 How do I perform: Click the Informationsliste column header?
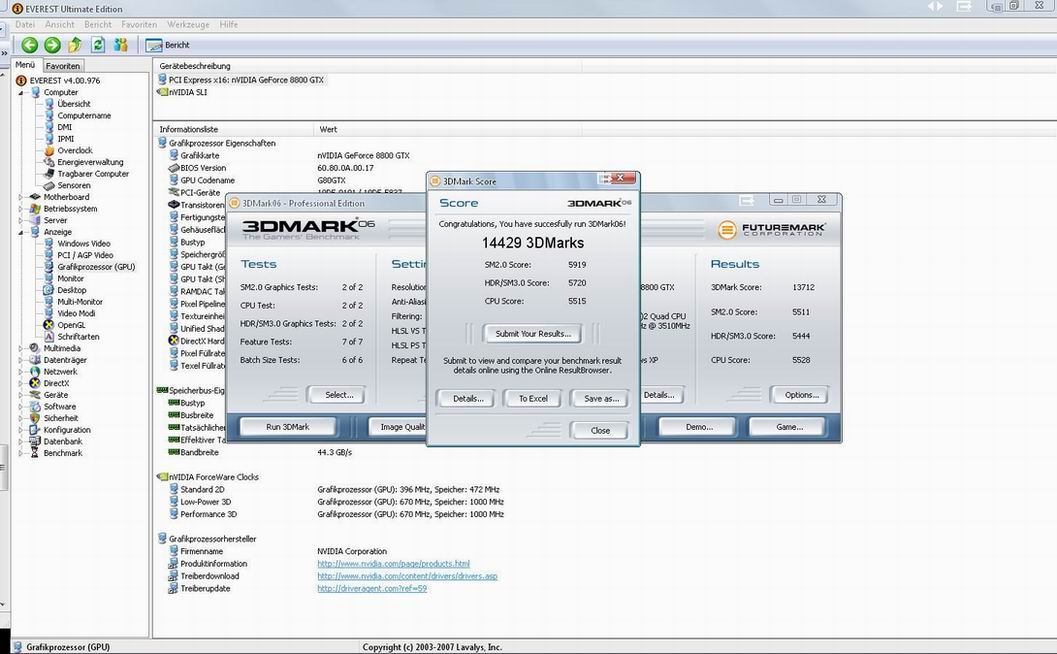coord(233,129)
